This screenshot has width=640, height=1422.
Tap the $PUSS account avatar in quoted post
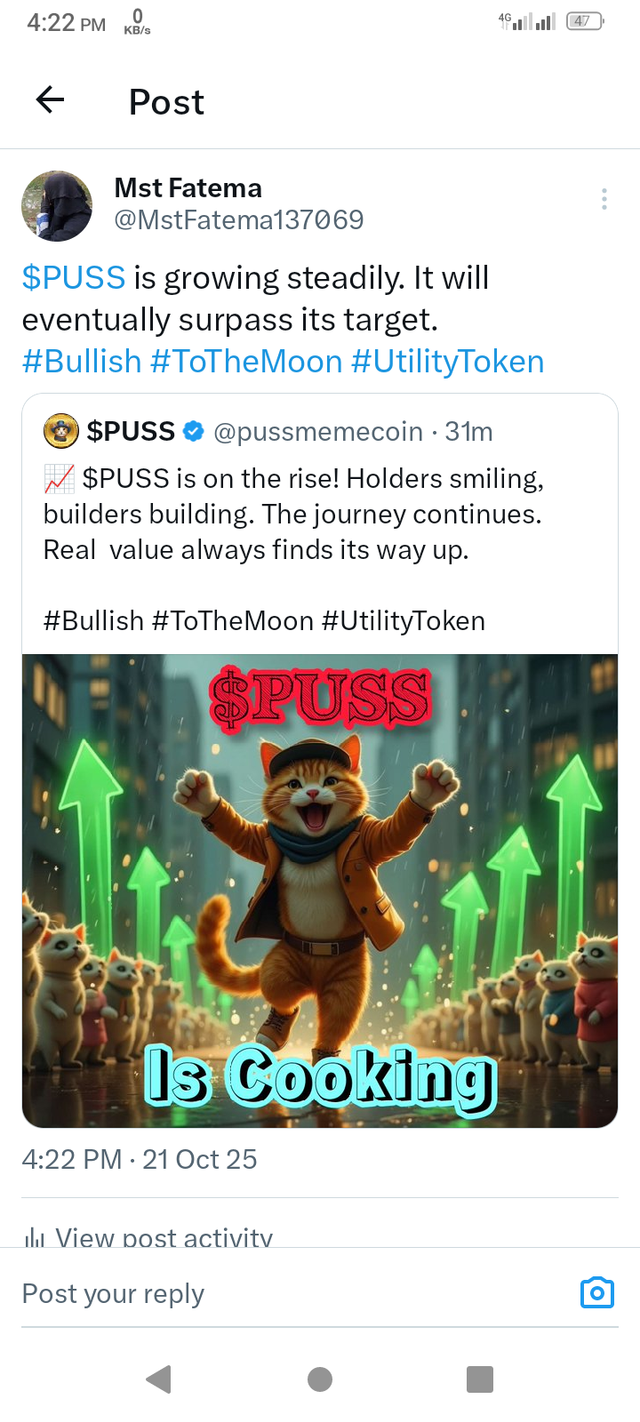pos(61,432)
